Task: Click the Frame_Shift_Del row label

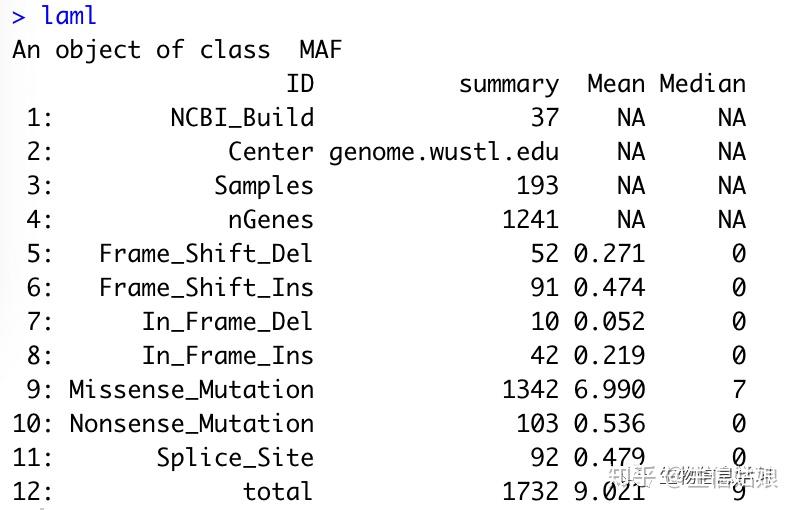Action: [205, 254]
